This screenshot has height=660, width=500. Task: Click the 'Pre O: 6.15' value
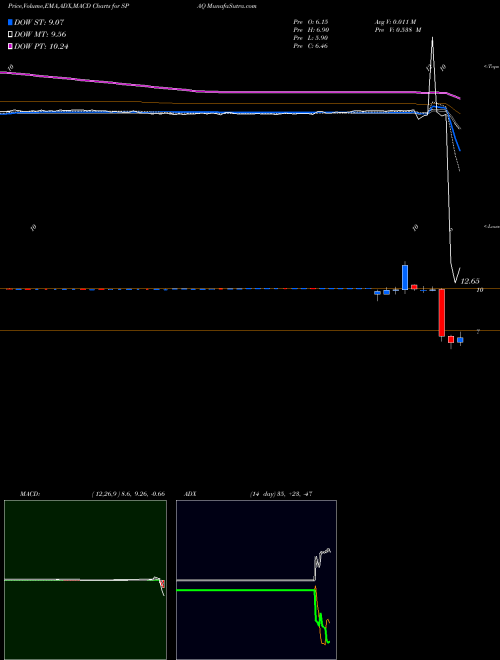[311, 22]
